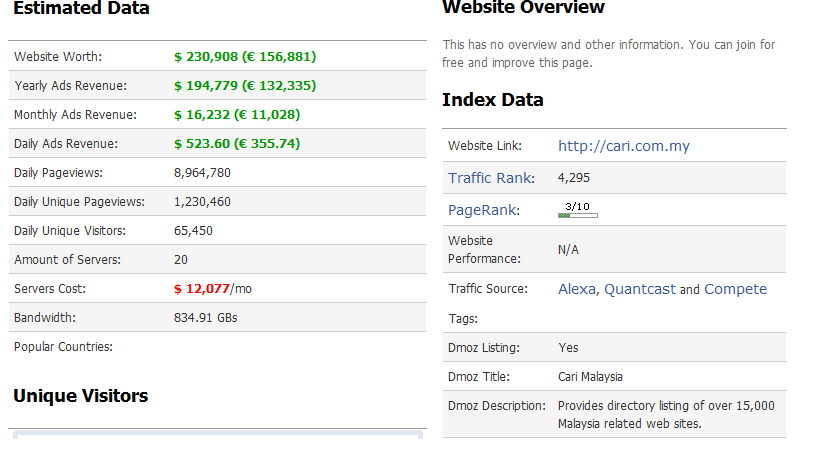Select the Daily Ads Revenue $523.60 value
The width and height of the screenshot is (819, 460).
click(x=236, y=144)
